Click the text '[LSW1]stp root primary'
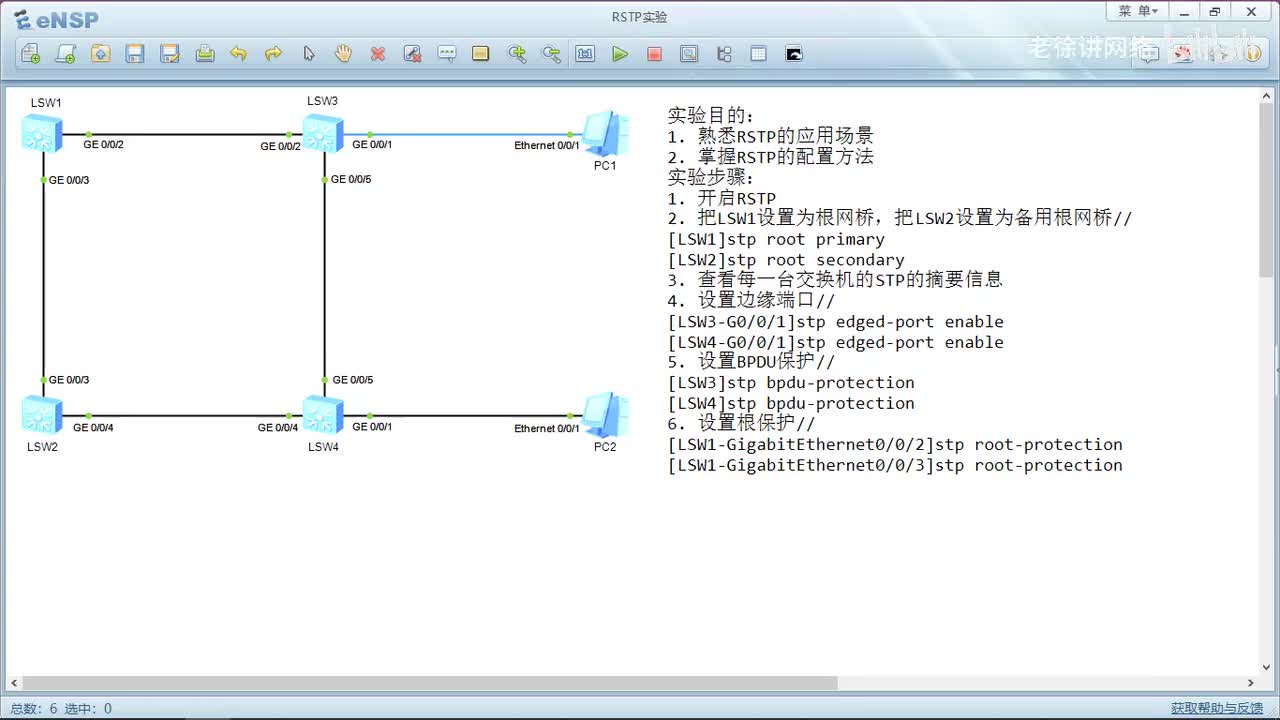The height and width of the screenshot is (720, 1280). pyautogui.click(x=776, y=240)
